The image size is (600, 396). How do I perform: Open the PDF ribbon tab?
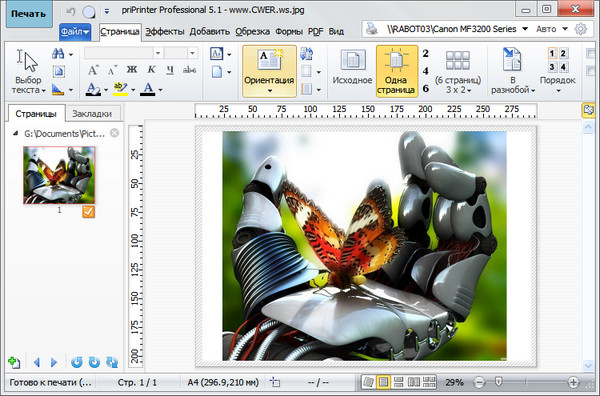coord(315,32)
